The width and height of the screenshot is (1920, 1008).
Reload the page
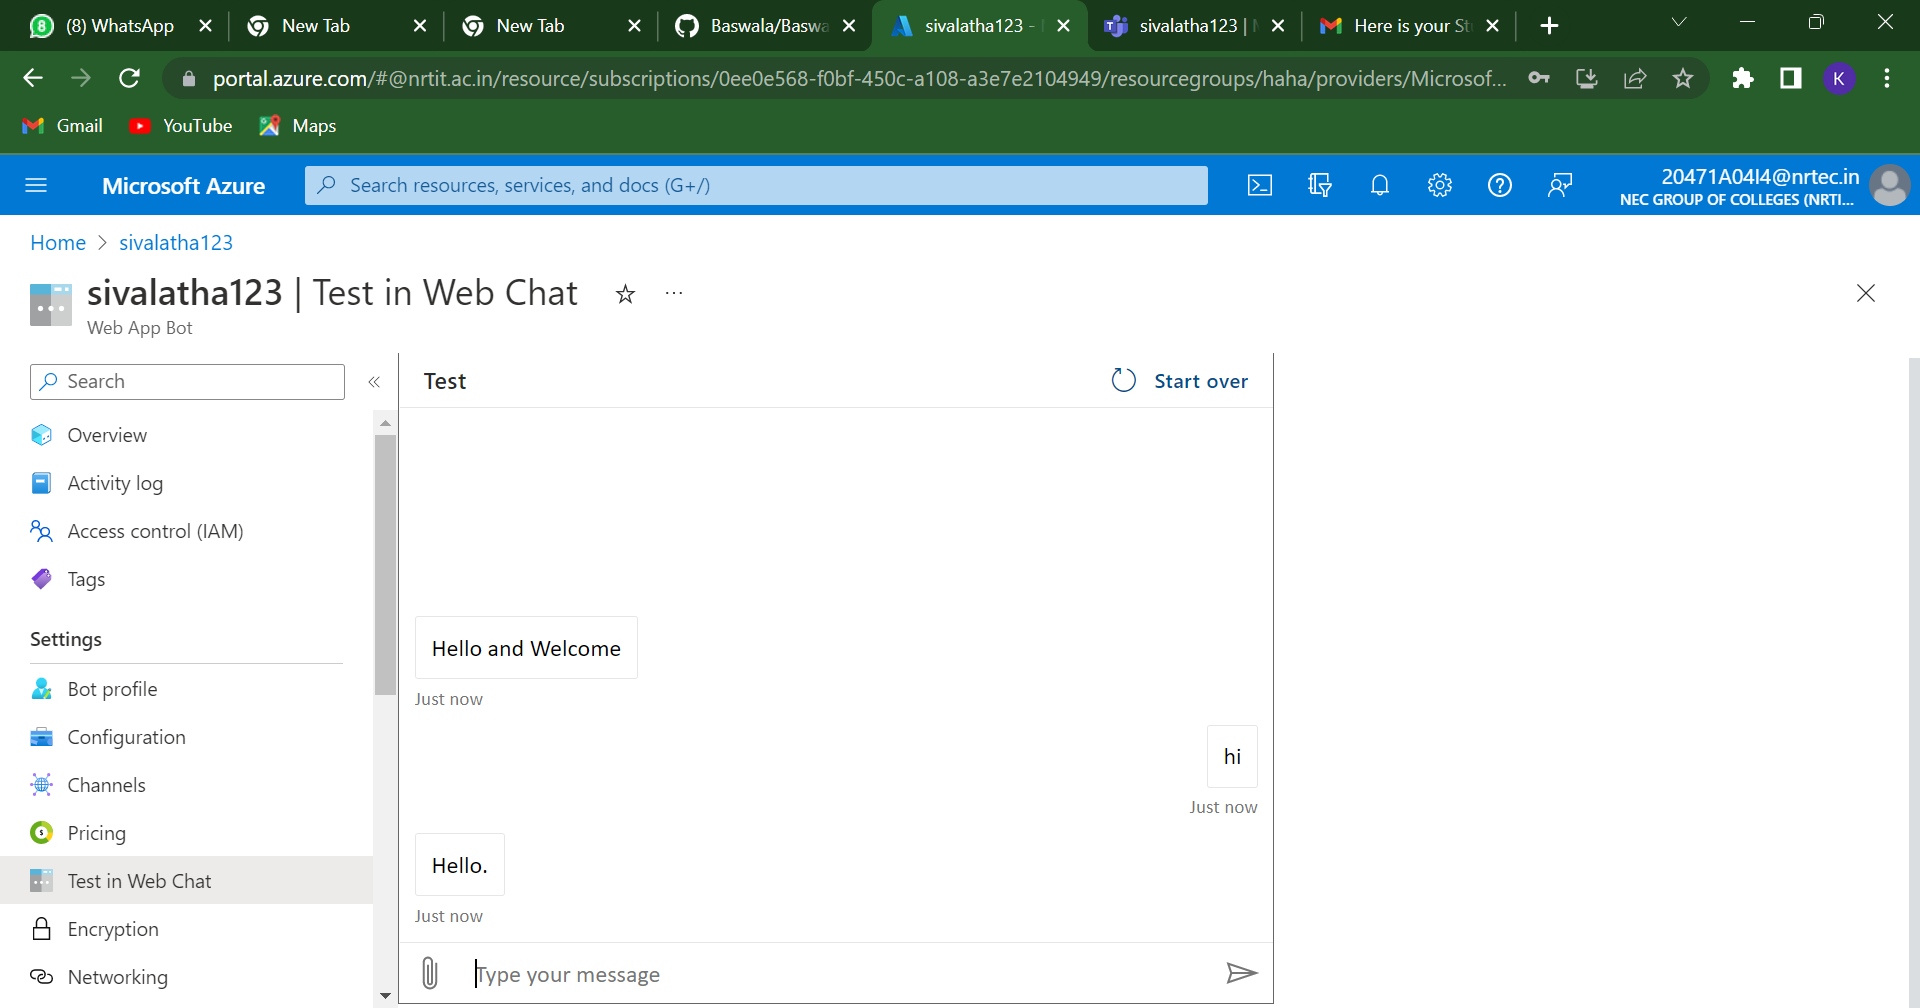(x=129, y=78)
